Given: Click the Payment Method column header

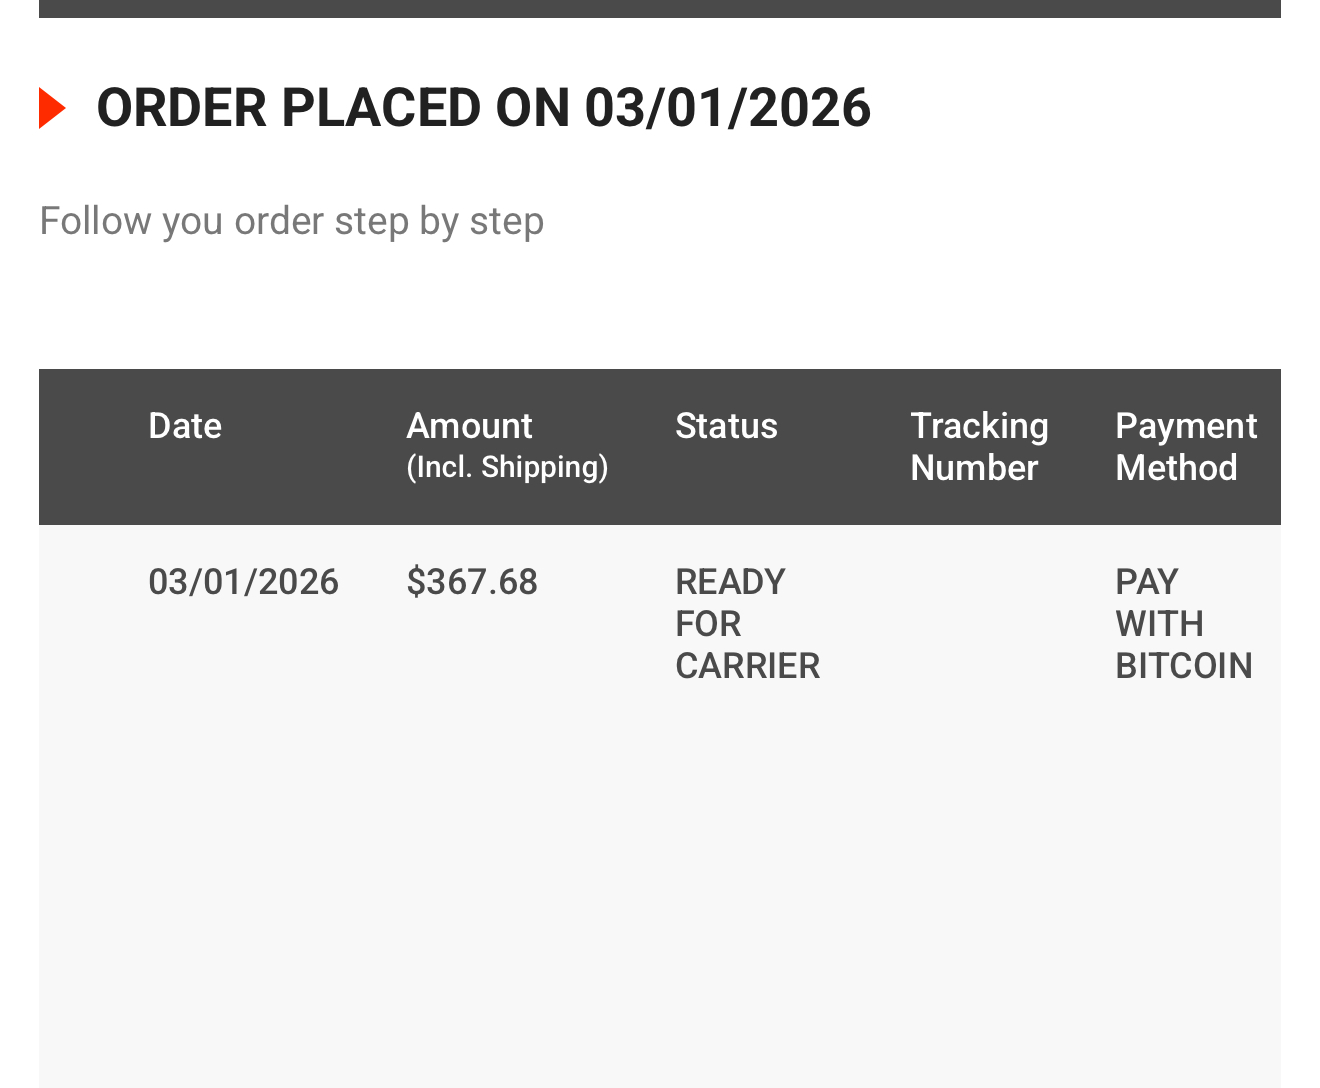Looking at the screenshot, I should (1185, 446).
